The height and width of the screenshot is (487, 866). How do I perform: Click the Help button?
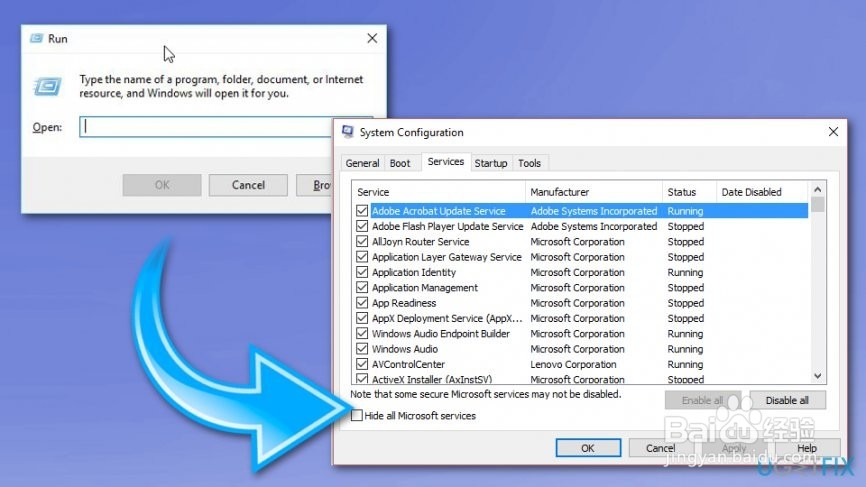tap(807, 448)
